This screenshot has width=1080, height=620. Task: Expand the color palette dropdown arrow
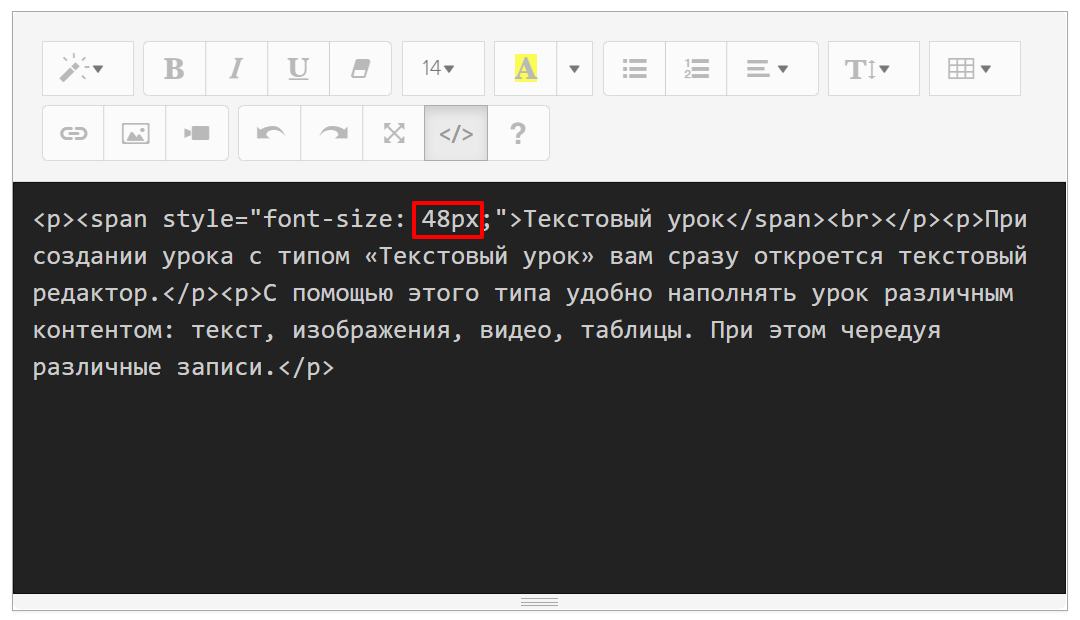(574, 69)
